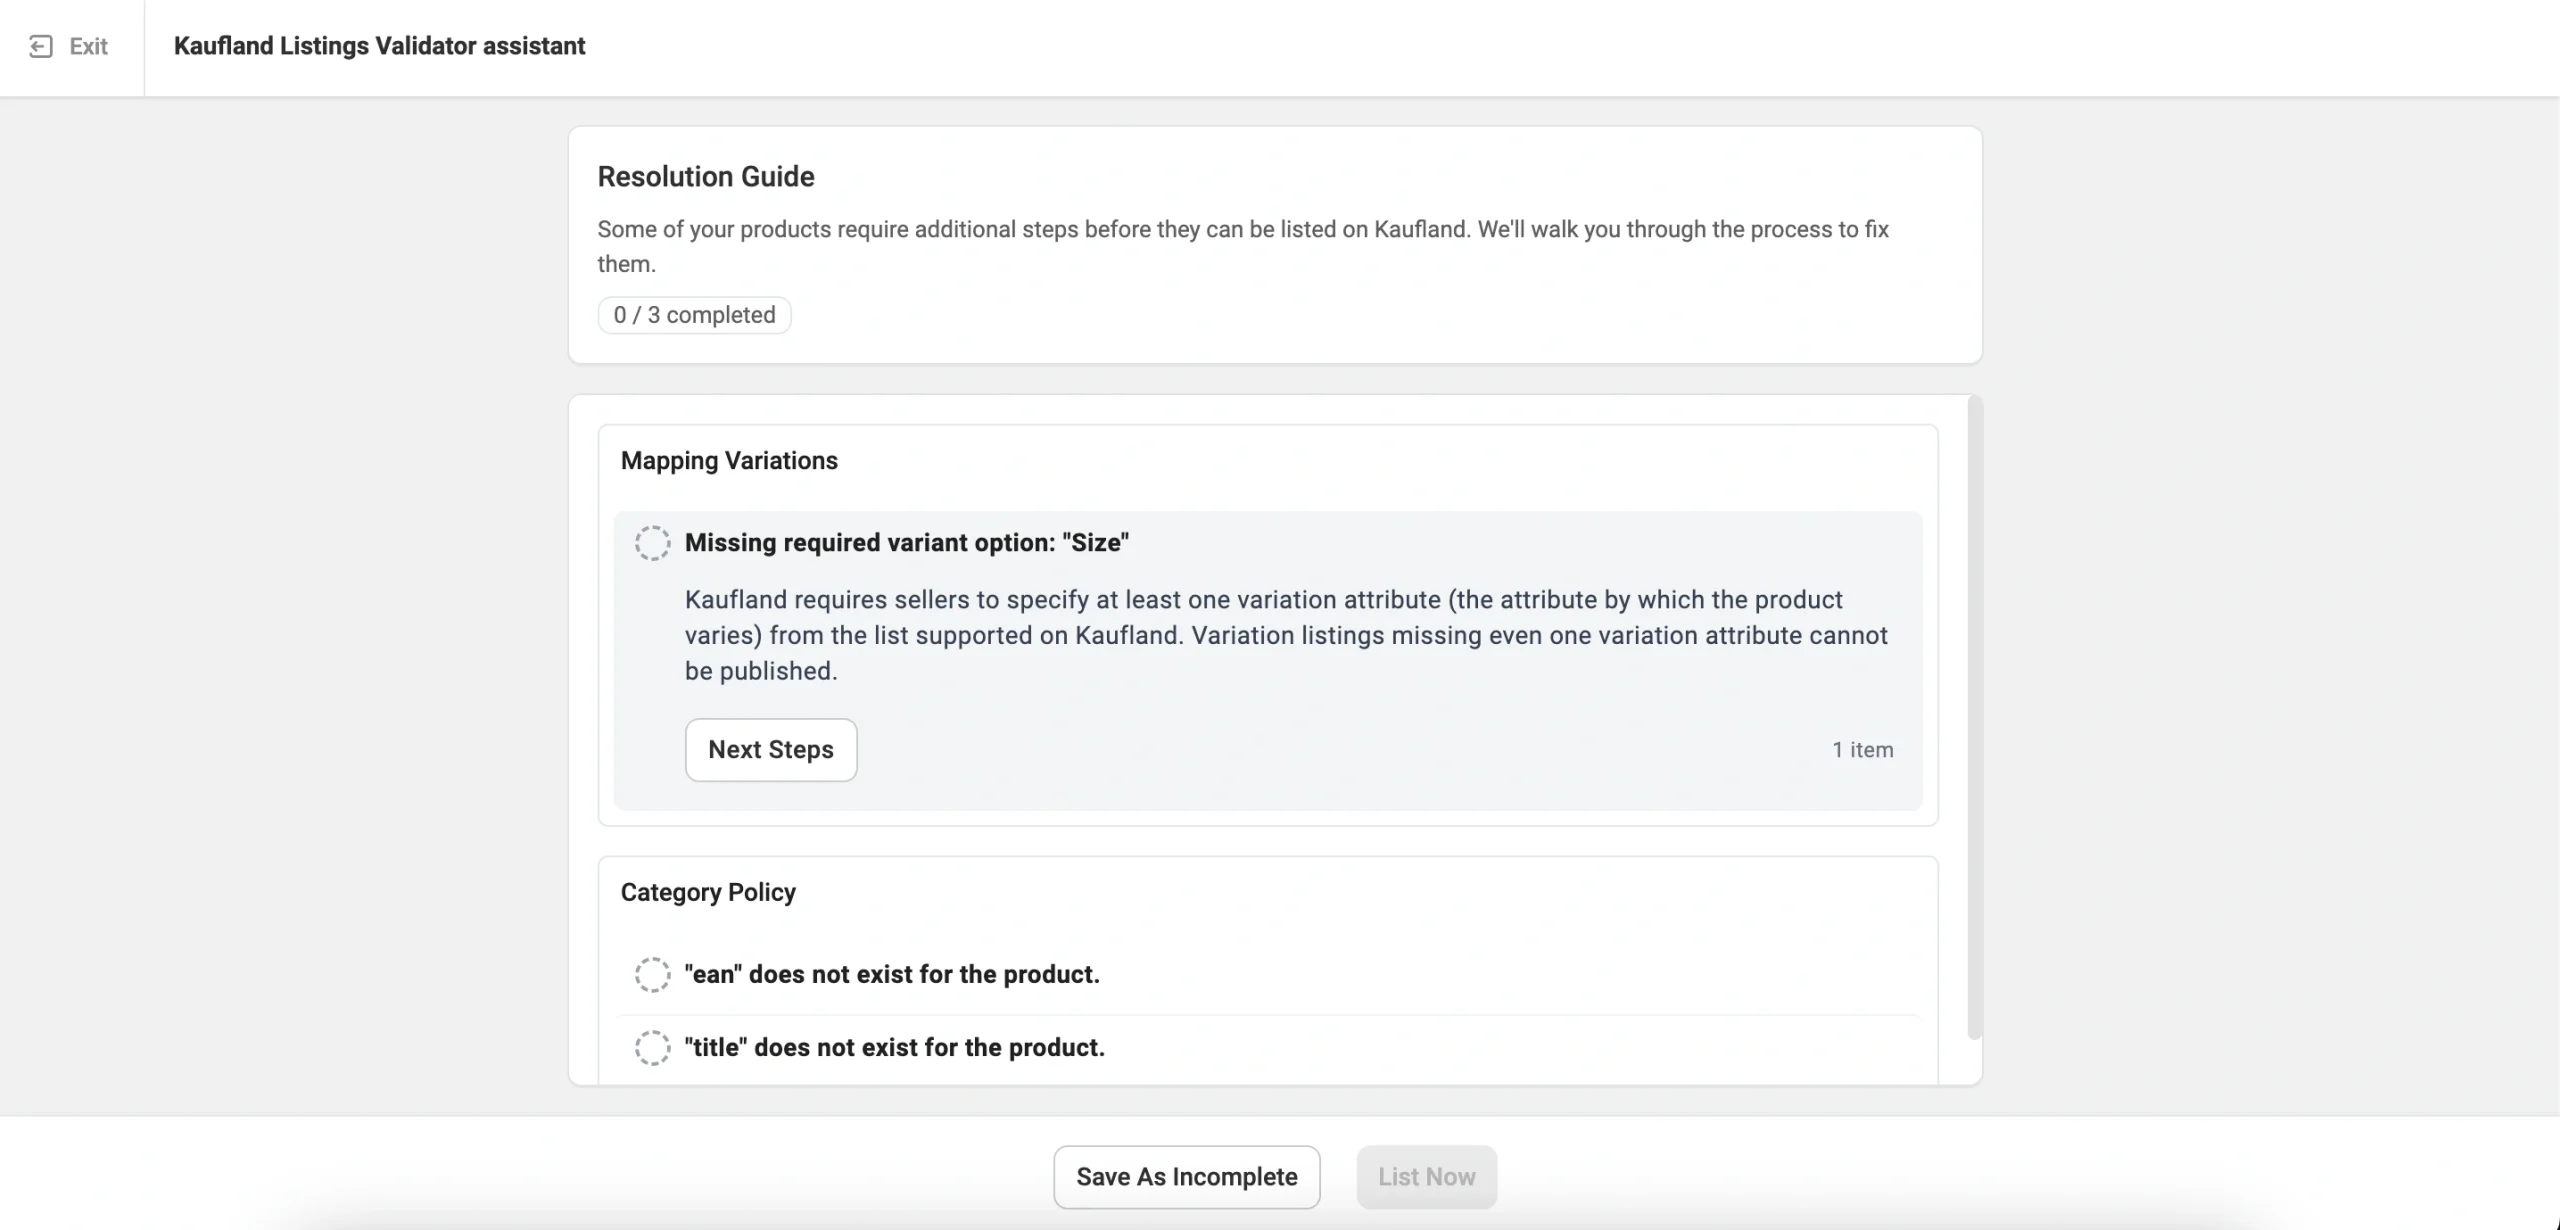The height and width of the screenshot is (1230, 2560).
Task: Click the Exit text label
Action: pos(88,46)
